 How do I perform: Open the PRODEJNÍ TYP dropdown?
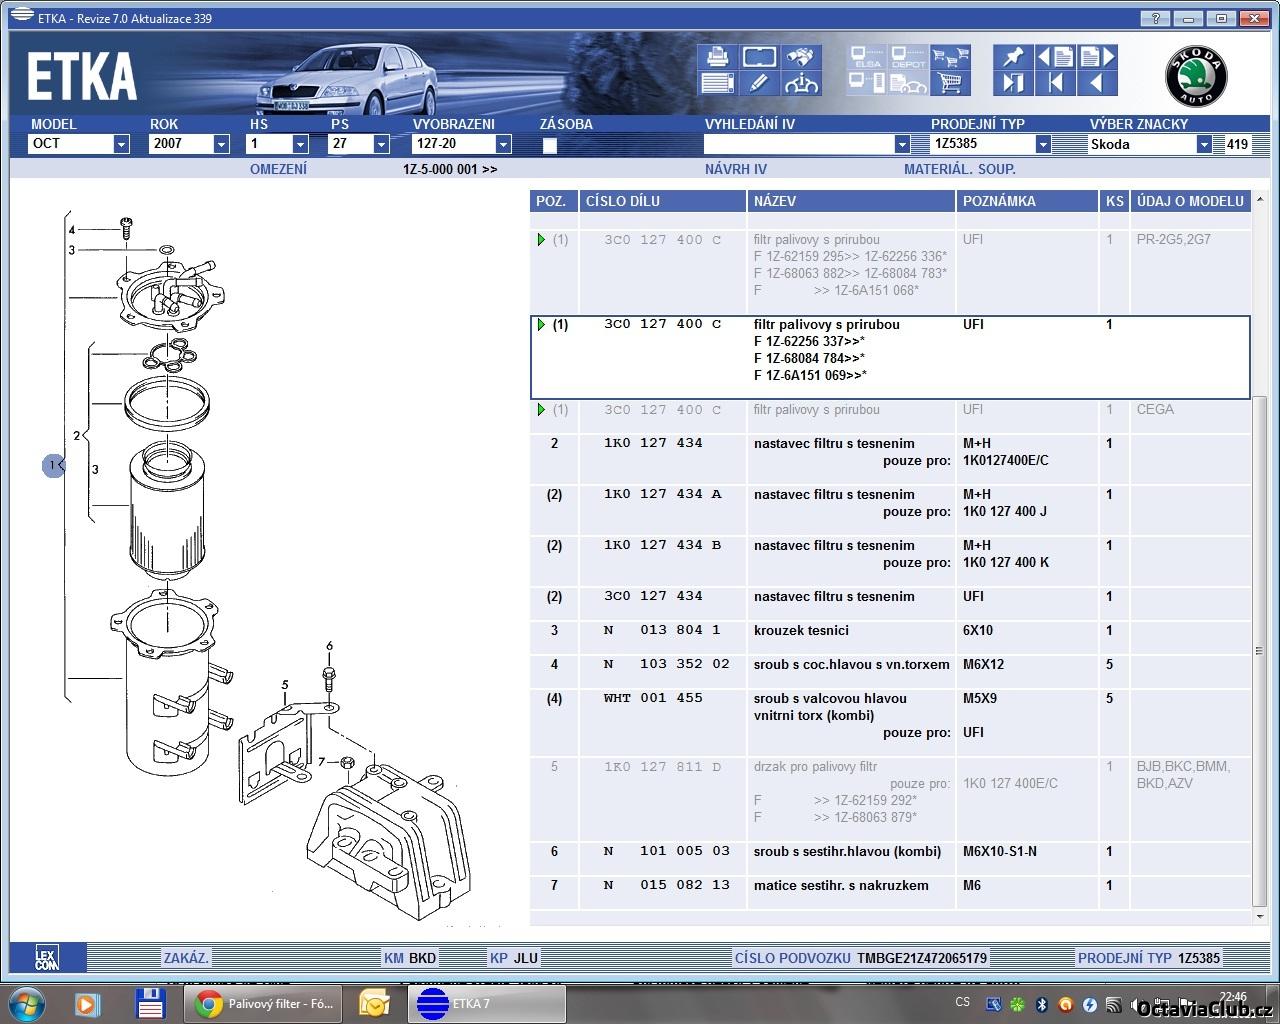[x=1043, y=144]
